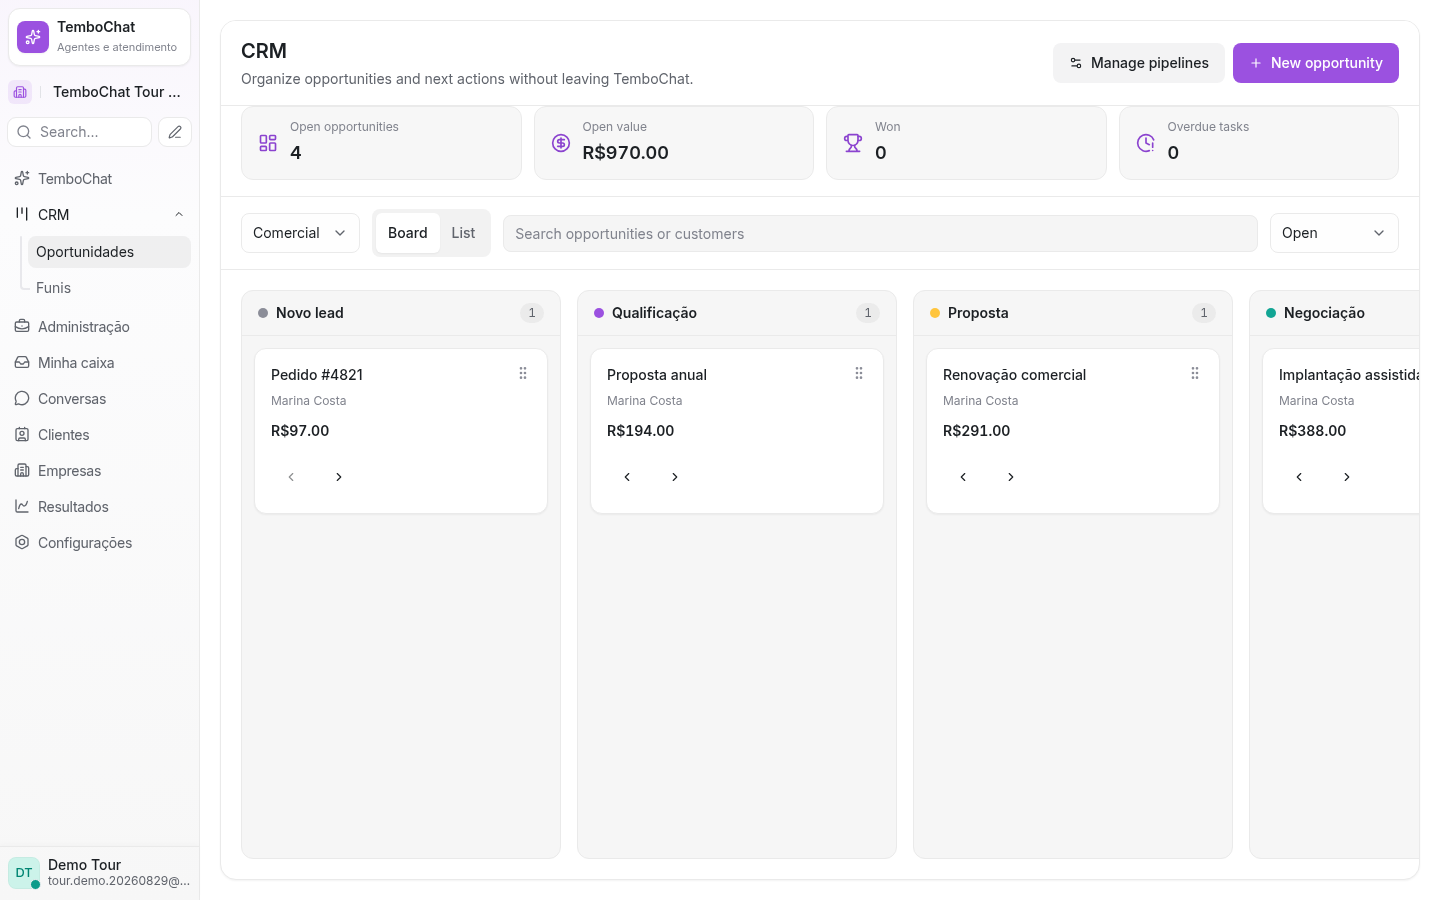This screenshot has height=900, width=1440.
Task: Go to Administração
Action: (x=100, y=327)
